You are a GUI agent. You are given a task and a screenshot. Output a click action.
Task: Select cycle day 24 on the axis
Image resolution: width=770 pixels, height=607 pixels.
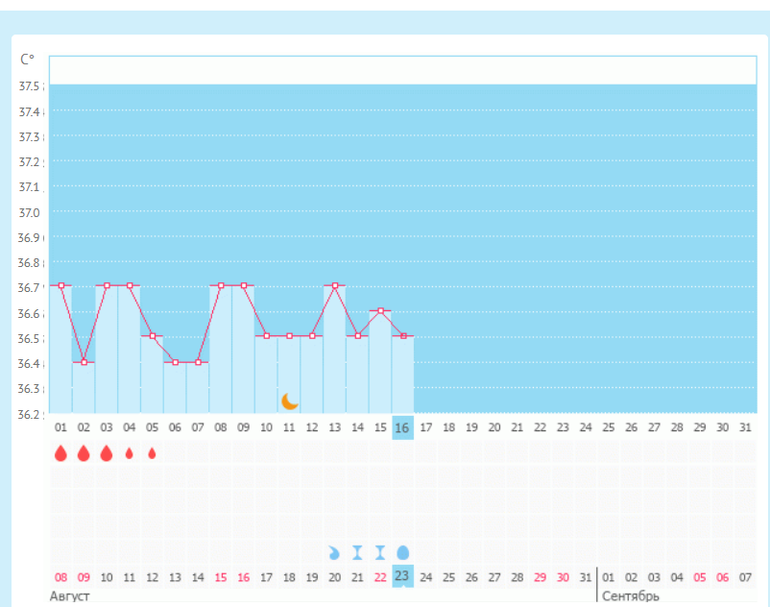[x=585, y=427]
